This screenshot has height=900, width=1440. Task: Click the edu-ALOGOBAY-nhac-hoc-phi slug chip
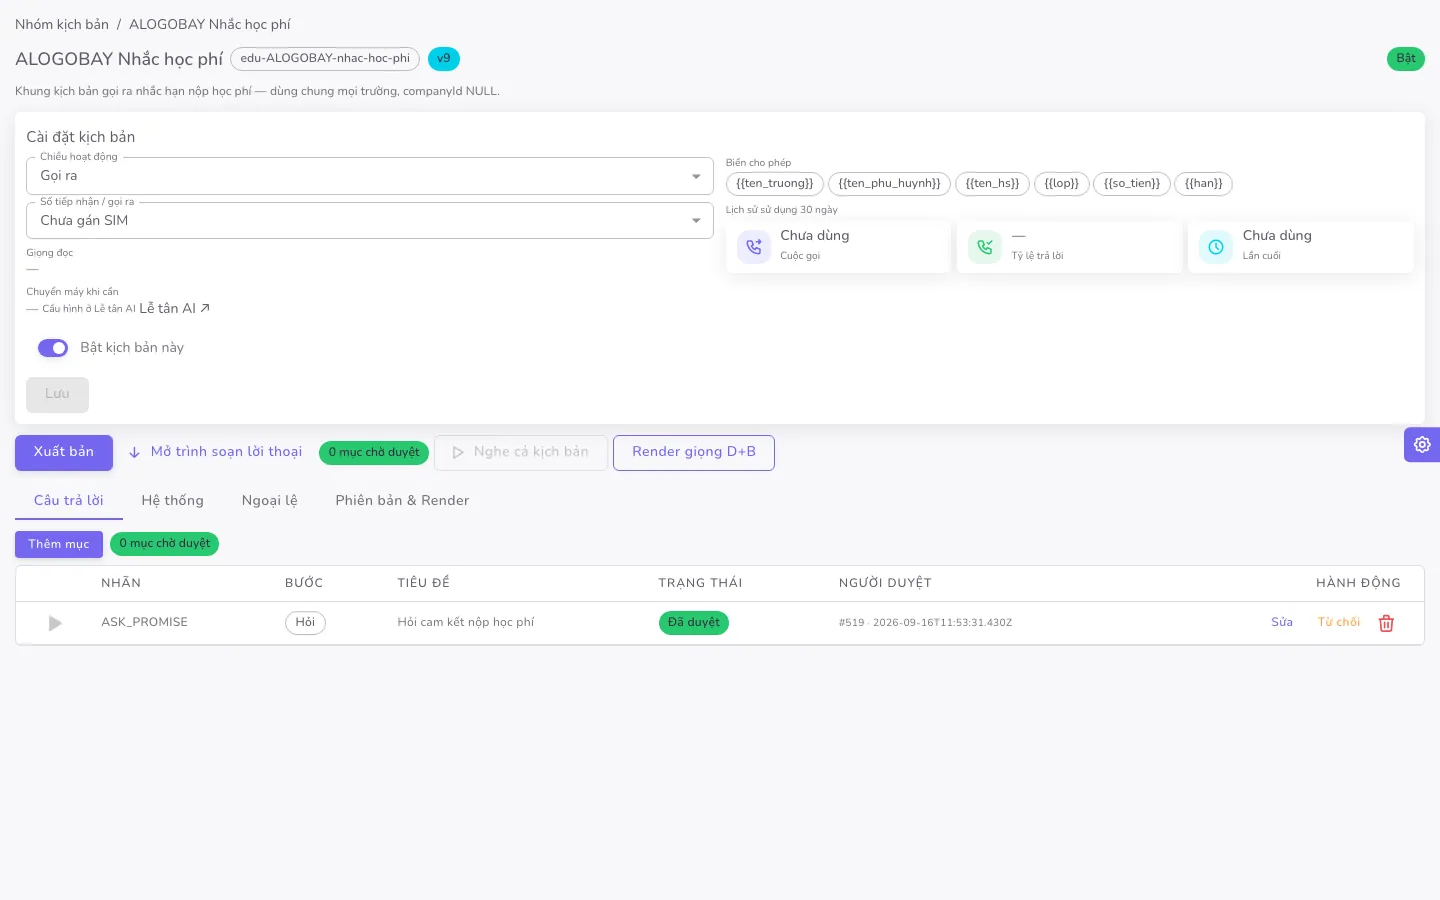tap(325, 59)
